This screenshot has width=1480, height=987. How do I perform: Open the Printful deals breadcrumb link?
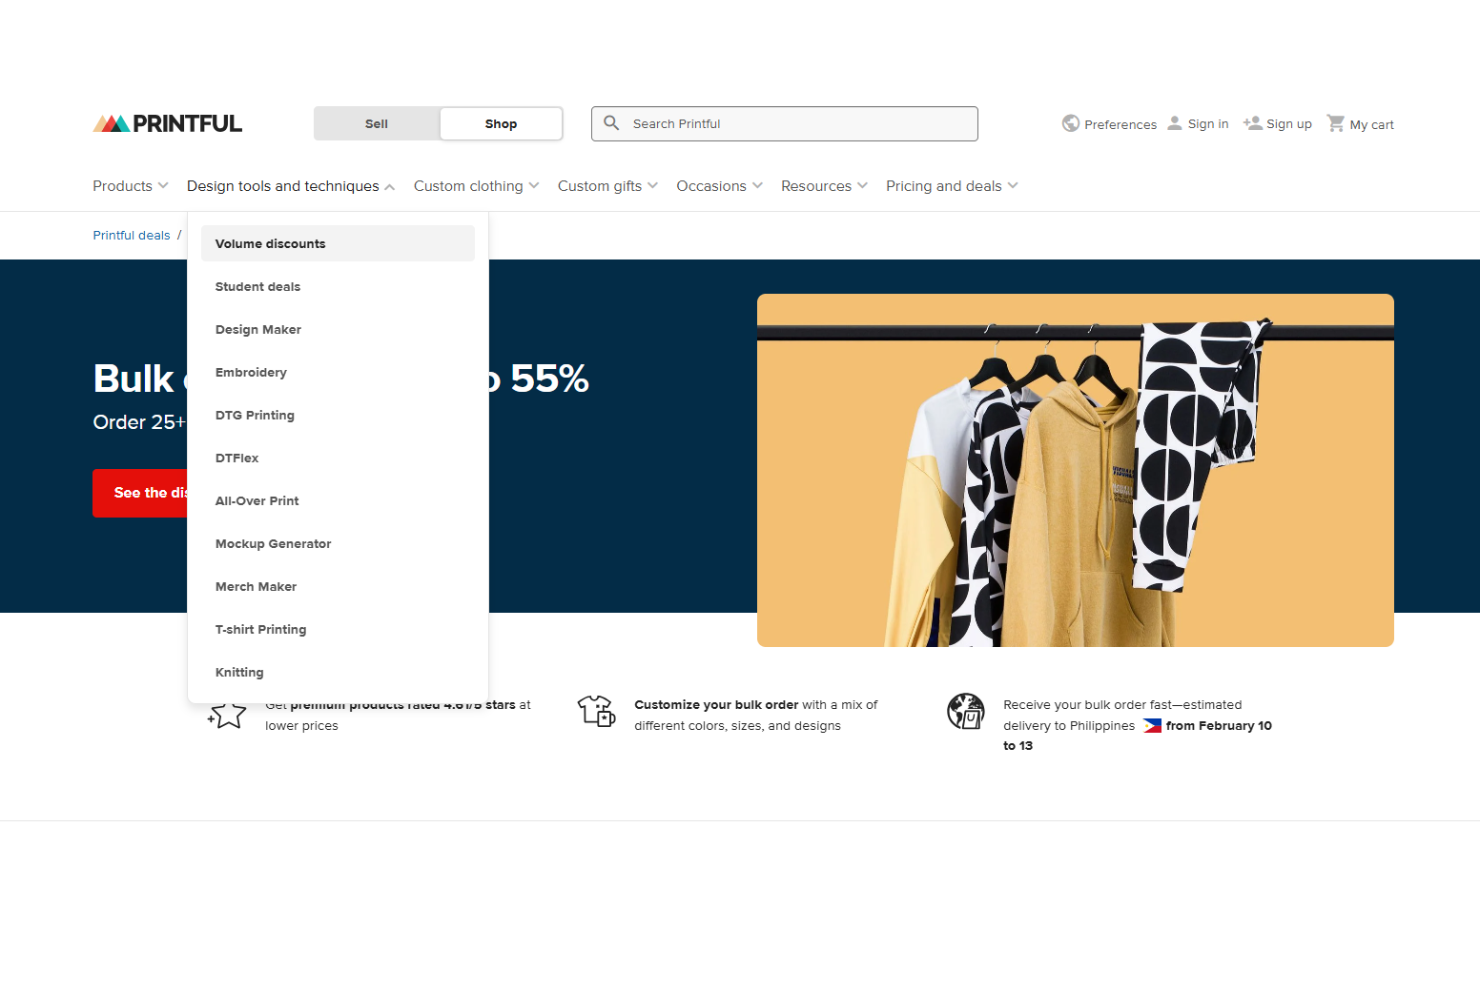pos(131,235)
